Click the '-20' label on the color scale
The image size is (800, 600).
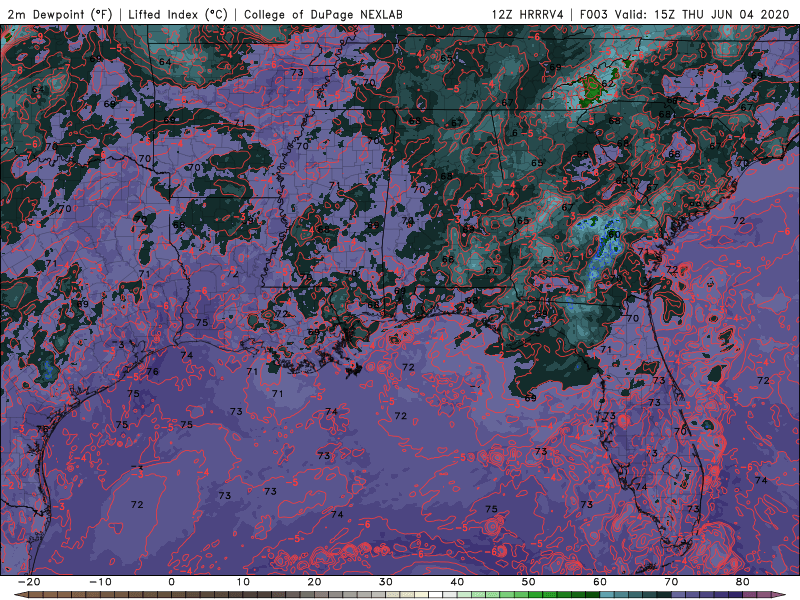[29, 582]
